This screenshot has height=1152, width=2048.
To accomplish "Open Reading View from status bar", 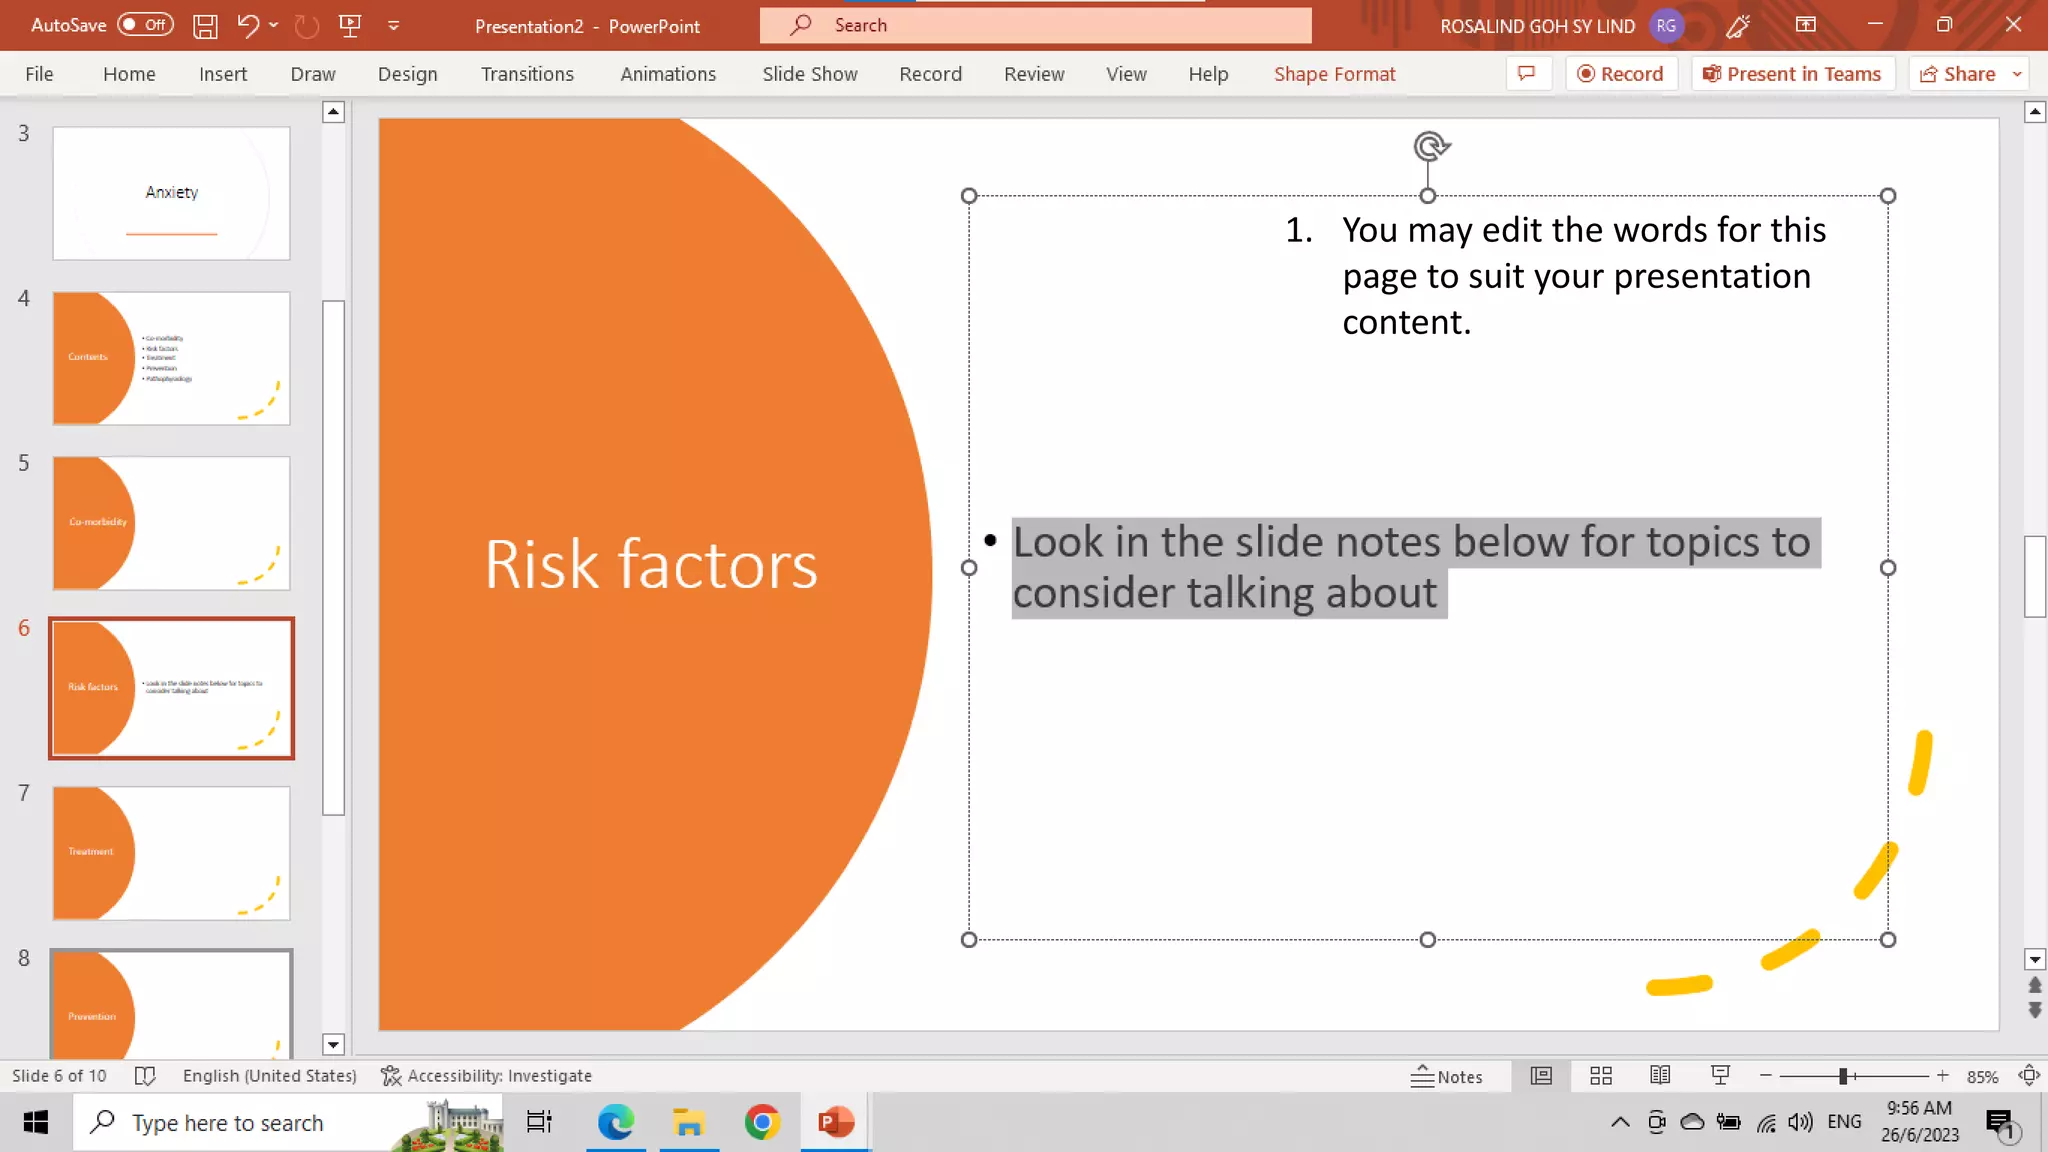I will tap(1660, 1076).
